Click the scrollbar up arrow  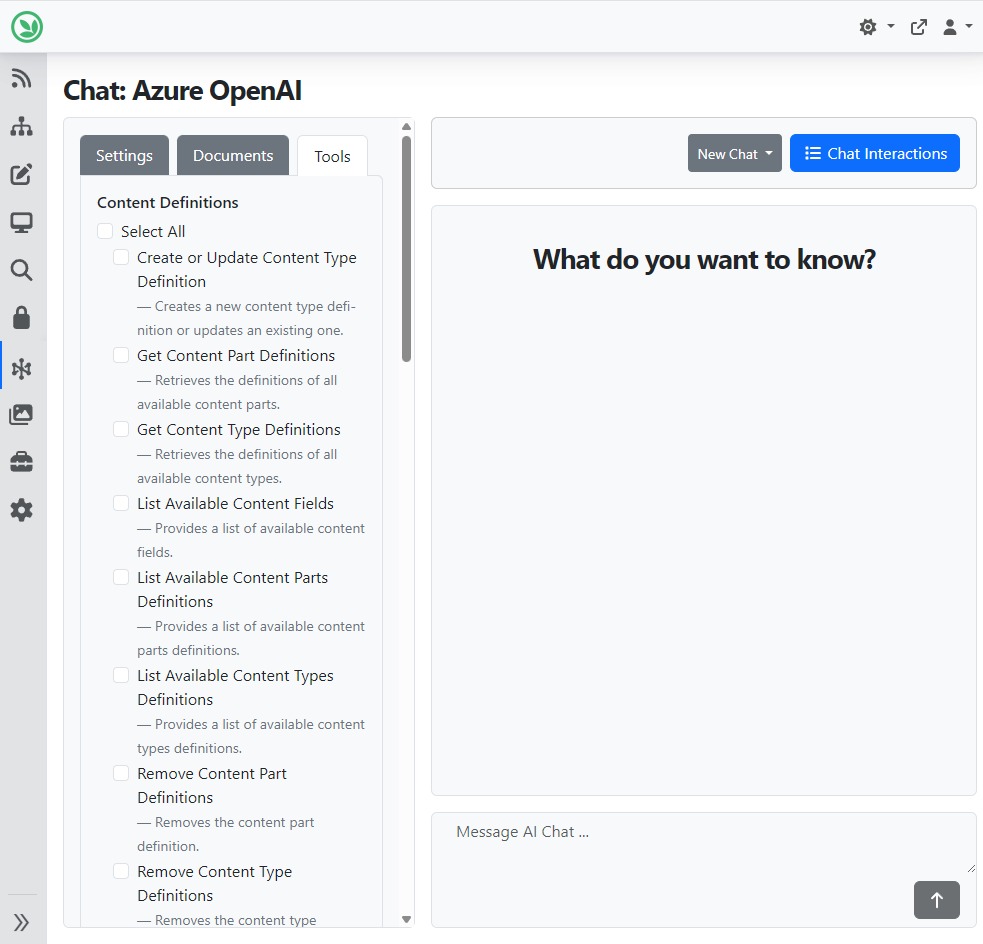click(406, 127)
